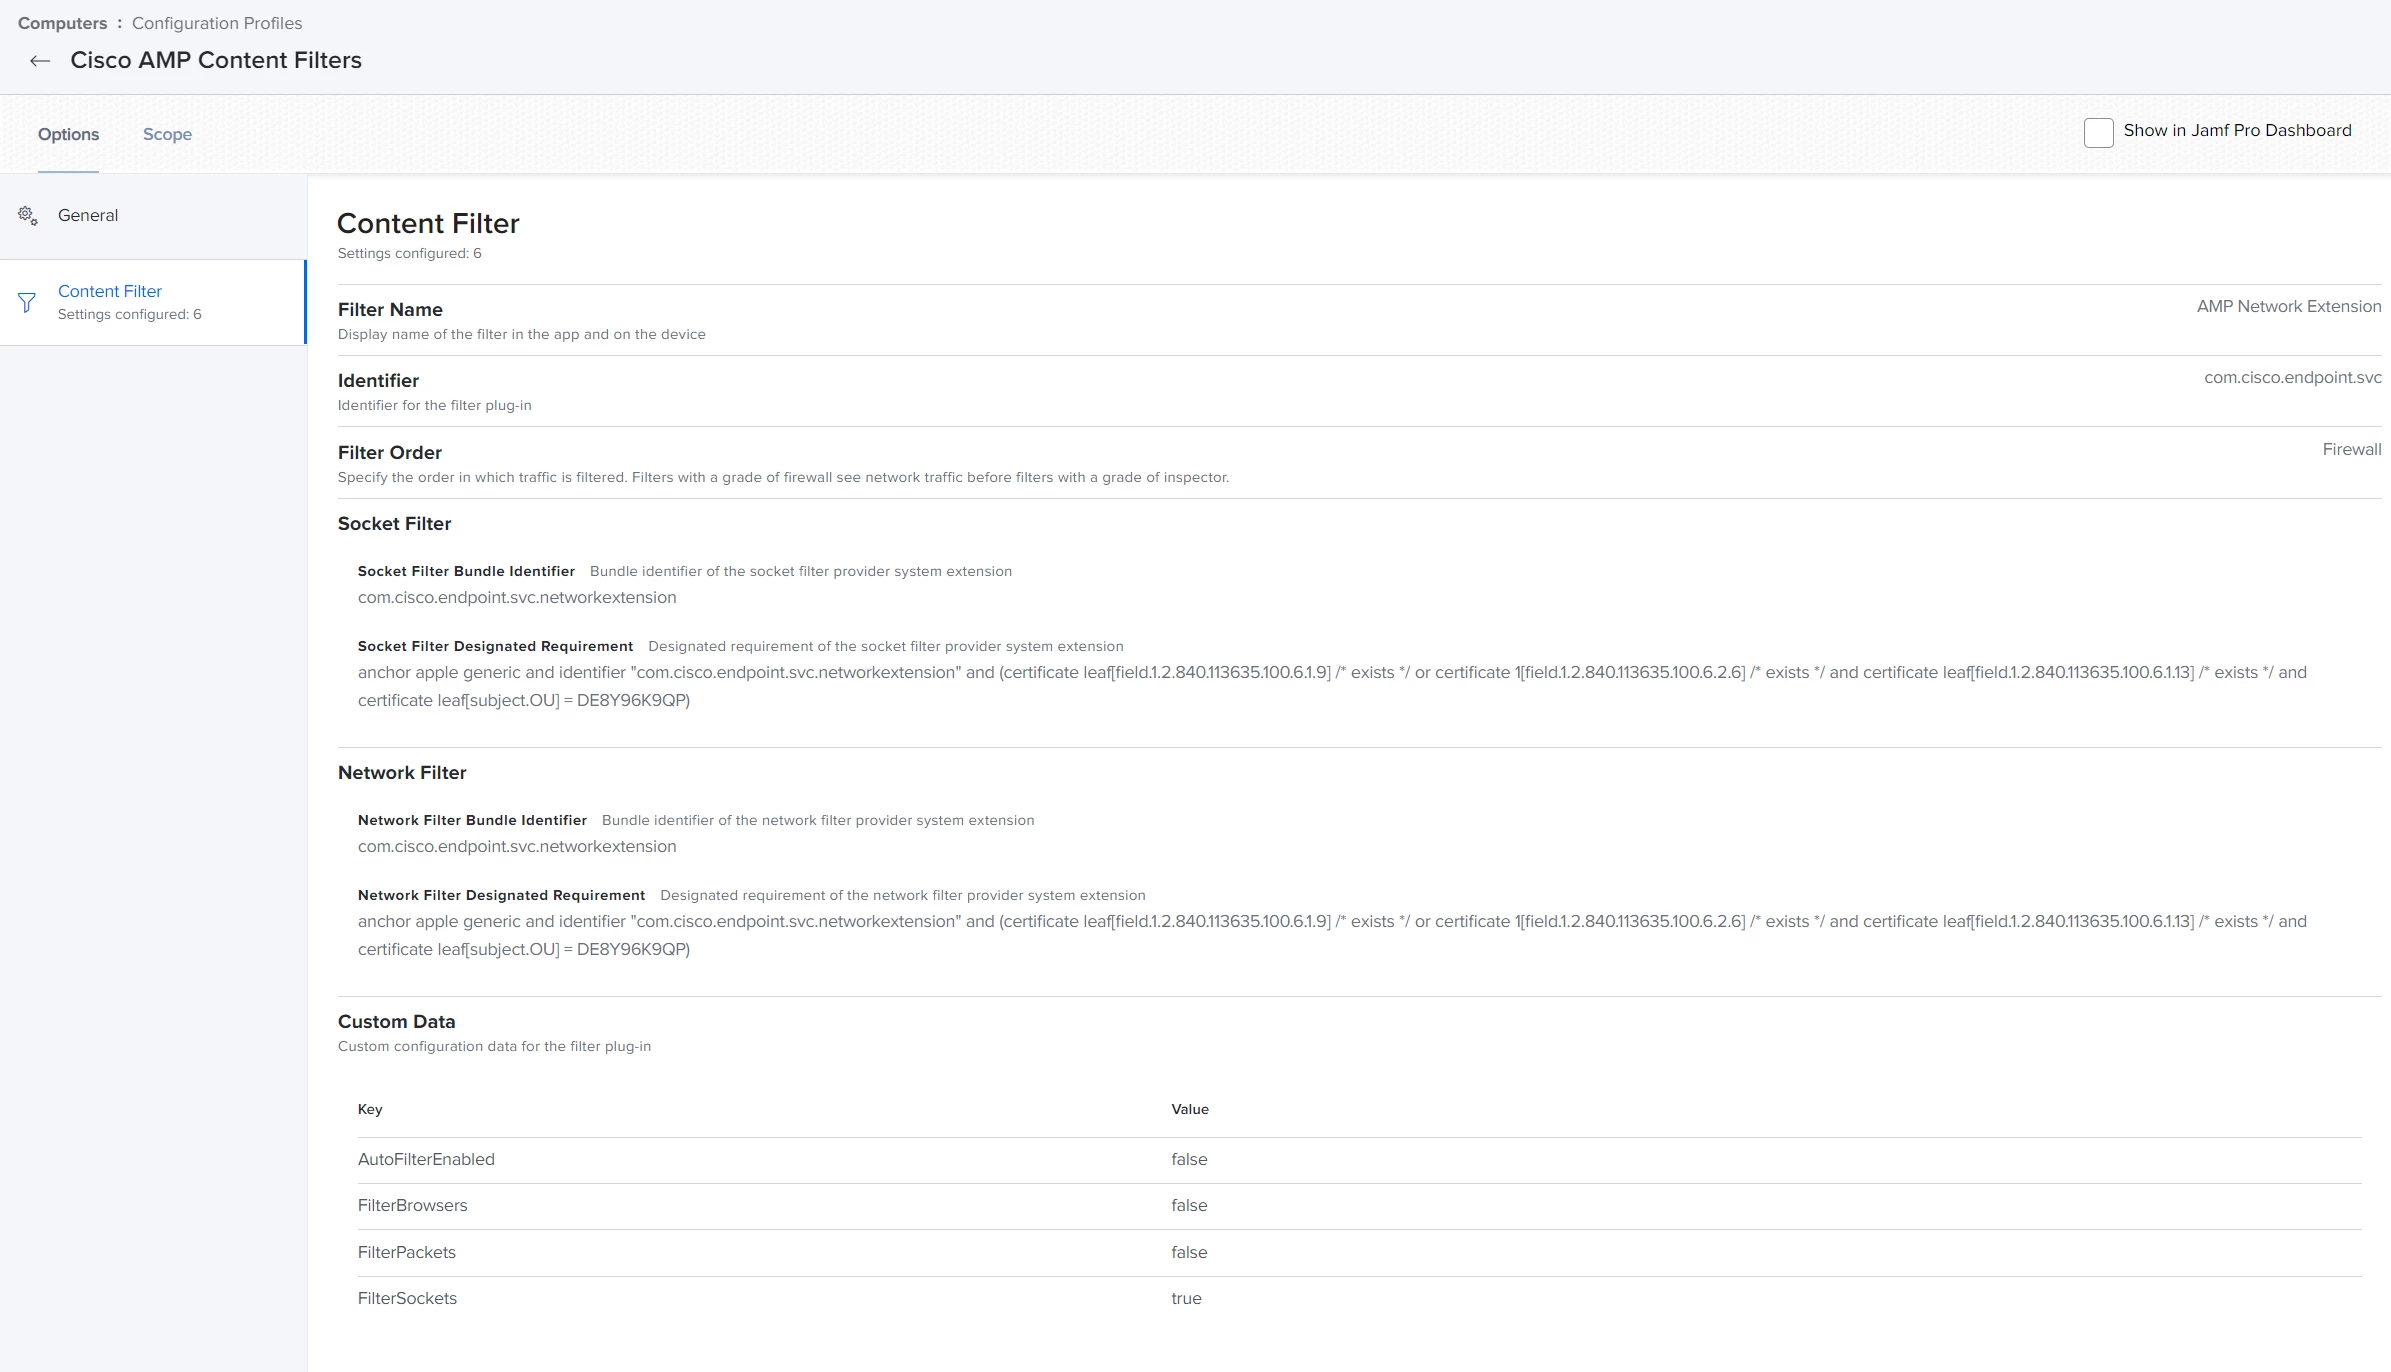Click the Identifier label
Viewport: 2391px width, 1372px height.
378,381
